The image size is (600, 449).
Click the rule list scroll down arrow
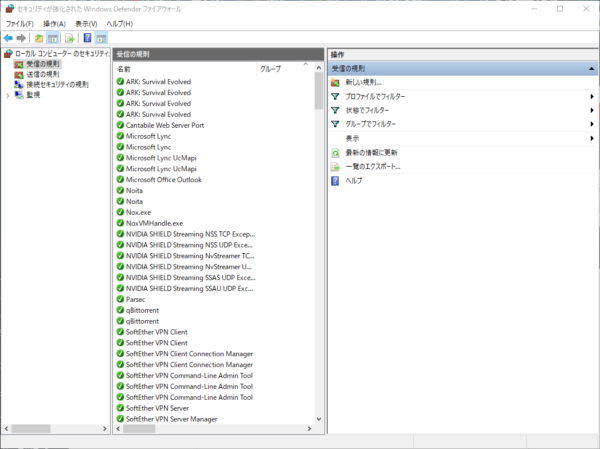(319, 419)
